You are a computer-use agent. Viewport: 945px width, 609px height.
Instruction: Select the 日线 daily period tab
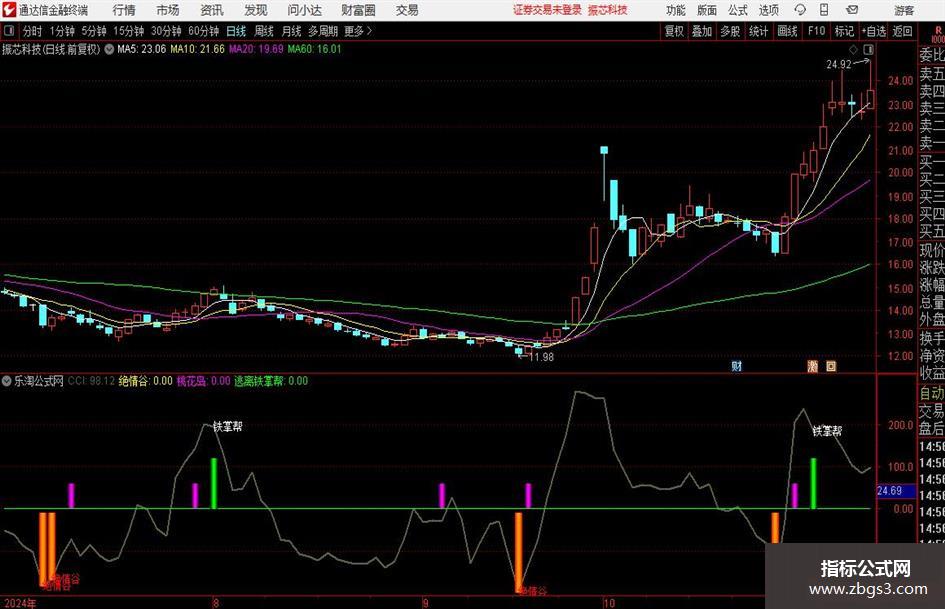pyautogui.click(x=236, y=31)
